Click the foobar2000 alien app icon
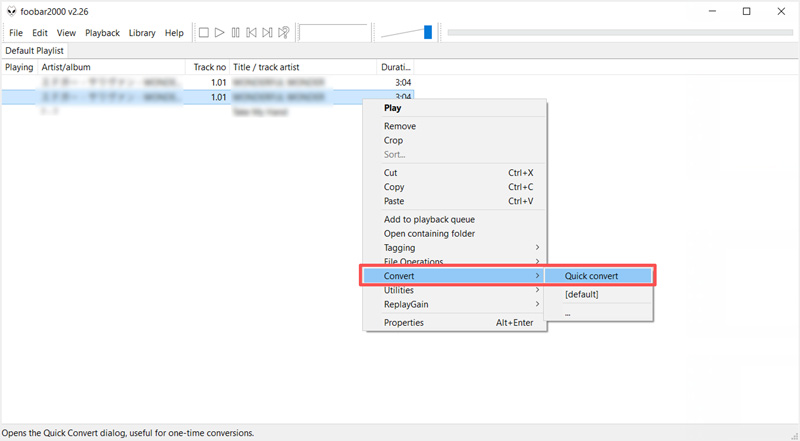 [11, 11]
